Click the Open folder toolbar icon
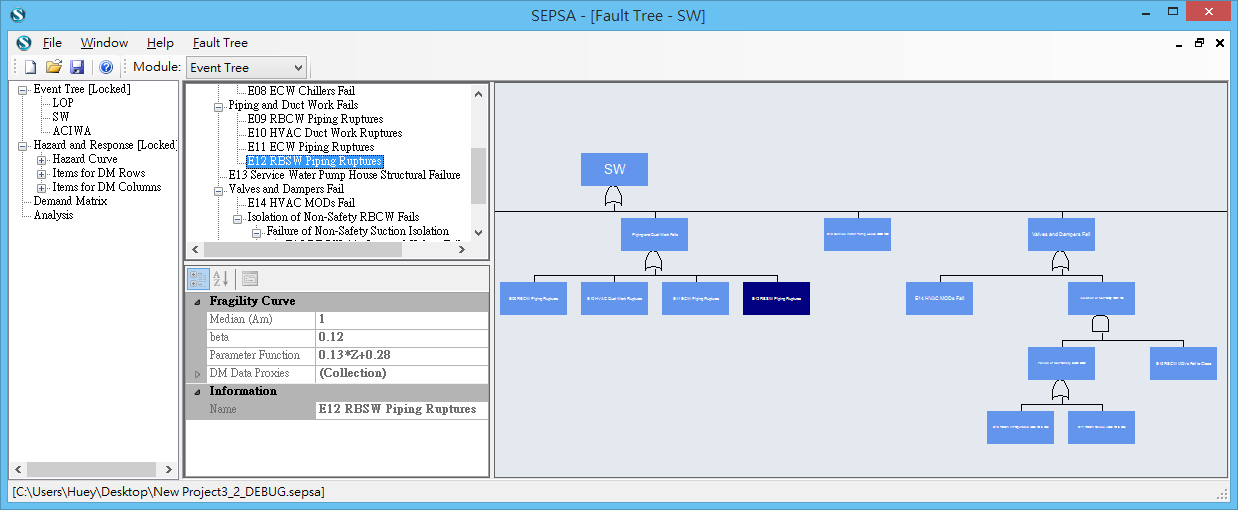Screen dimensions: 1238x510 [54, 67]
